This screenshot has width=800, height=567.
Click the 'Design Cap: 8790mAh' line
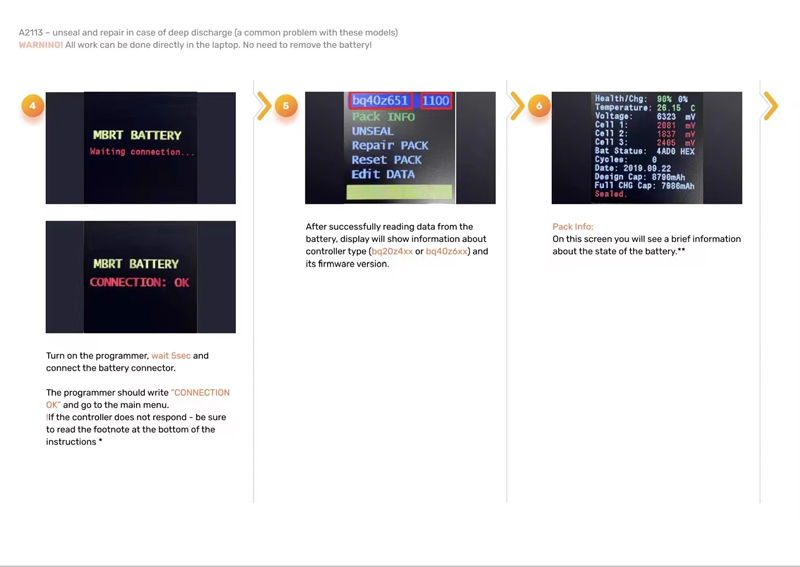pyautogui.click(x=640, y=177)
